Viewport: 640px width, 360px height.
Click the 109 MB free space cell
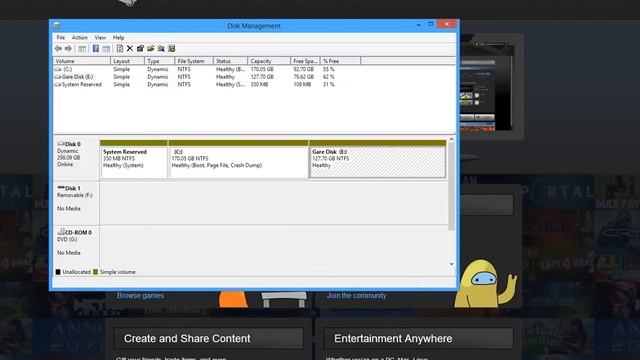(302, 84)
